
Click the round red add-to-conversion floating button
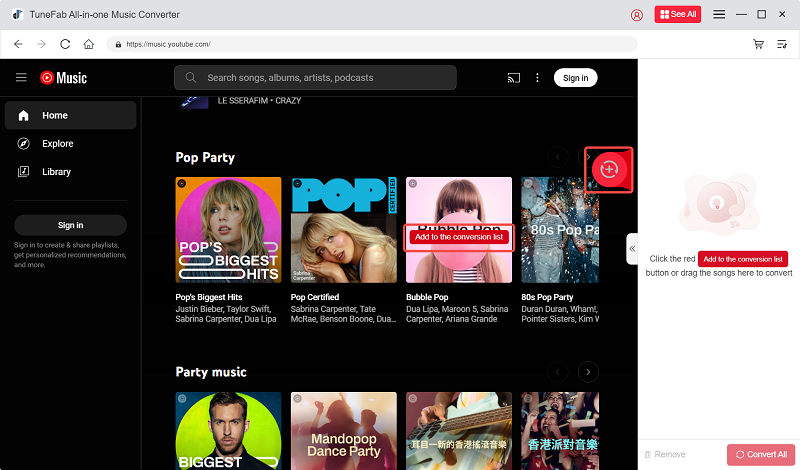(609, 169)
